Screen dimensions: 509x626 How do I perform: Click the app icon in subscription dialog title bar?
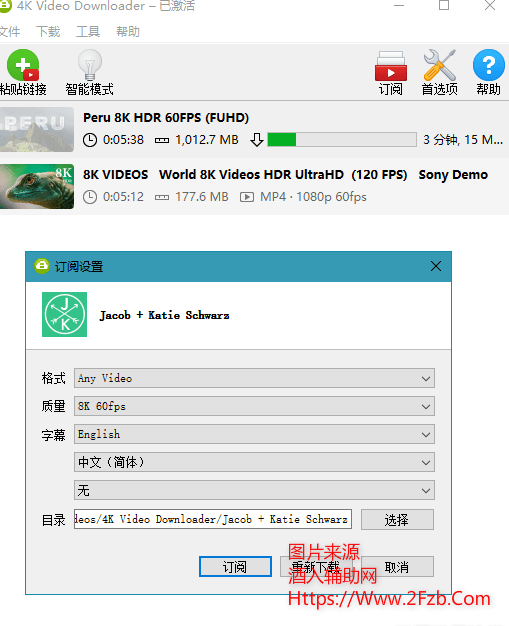[42, 266]
